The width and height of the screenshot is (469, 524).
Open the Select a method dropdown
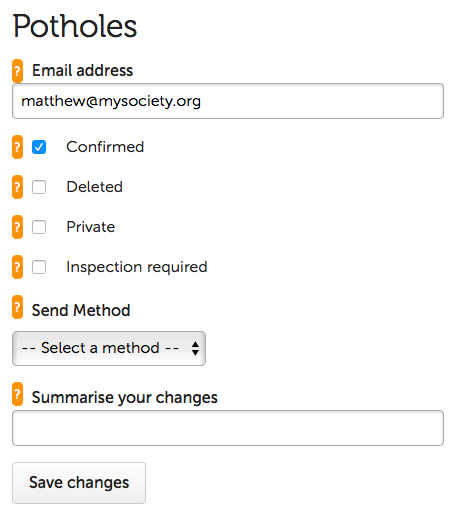pyautogui.click(x=109, y=349)
